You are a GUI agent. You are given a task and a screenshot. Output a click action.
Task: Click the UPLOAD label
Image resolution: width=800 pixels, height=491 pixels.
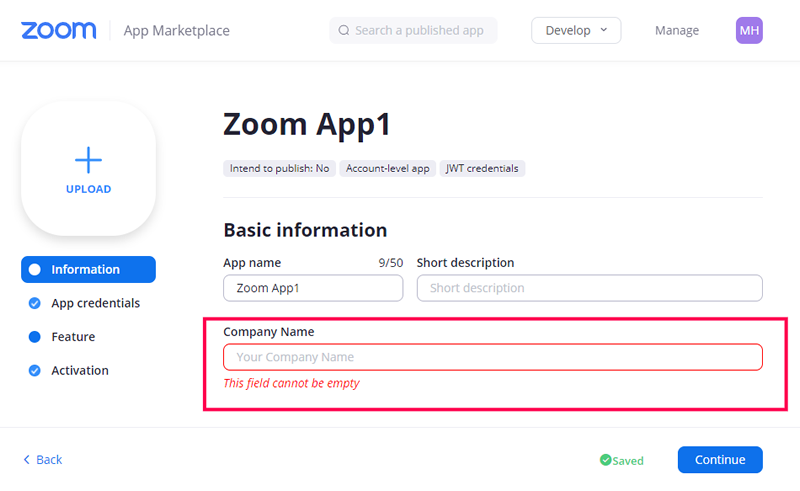pyautogui.click(x=88, y=189)
